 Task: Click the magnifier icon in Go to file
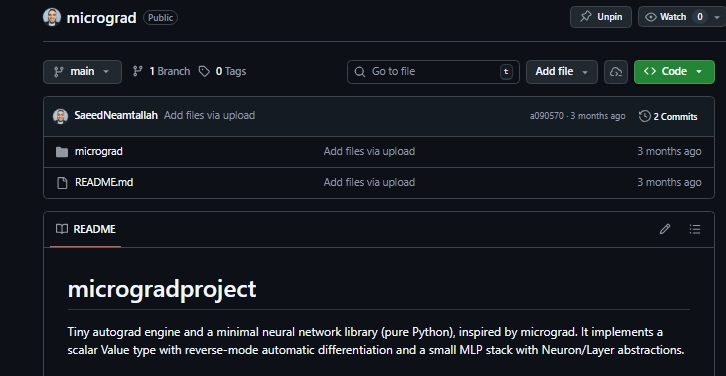tap(360, 72)
